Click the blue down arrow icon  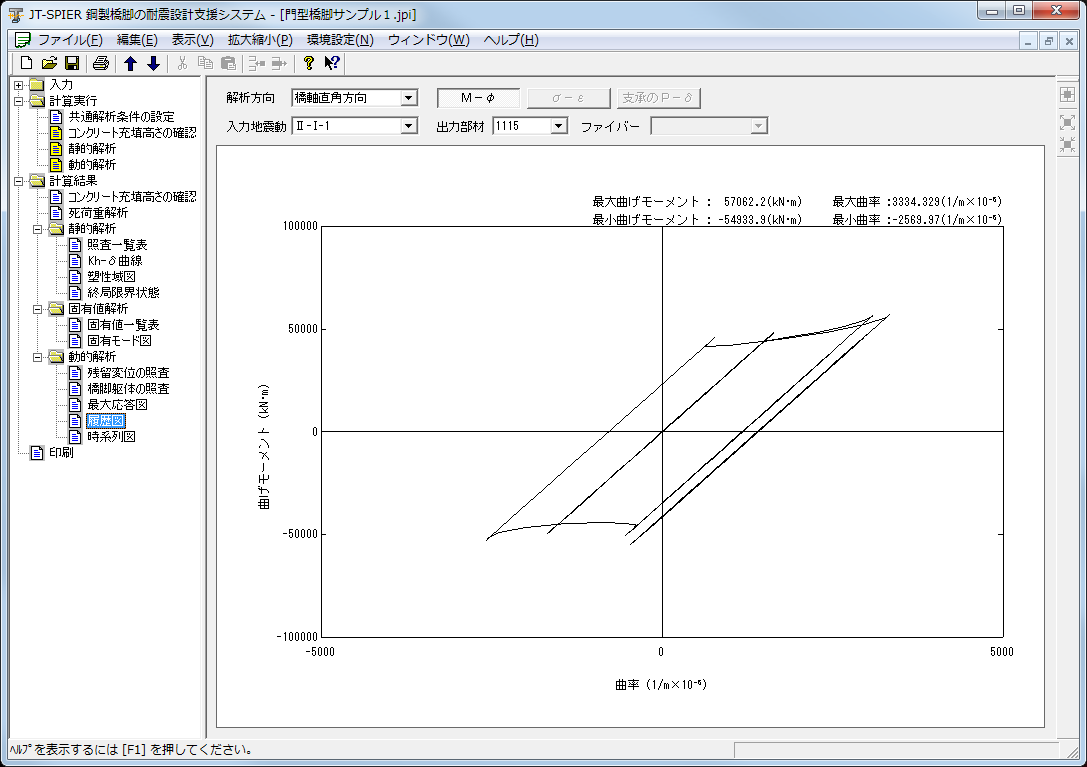[x=152, y=64]
